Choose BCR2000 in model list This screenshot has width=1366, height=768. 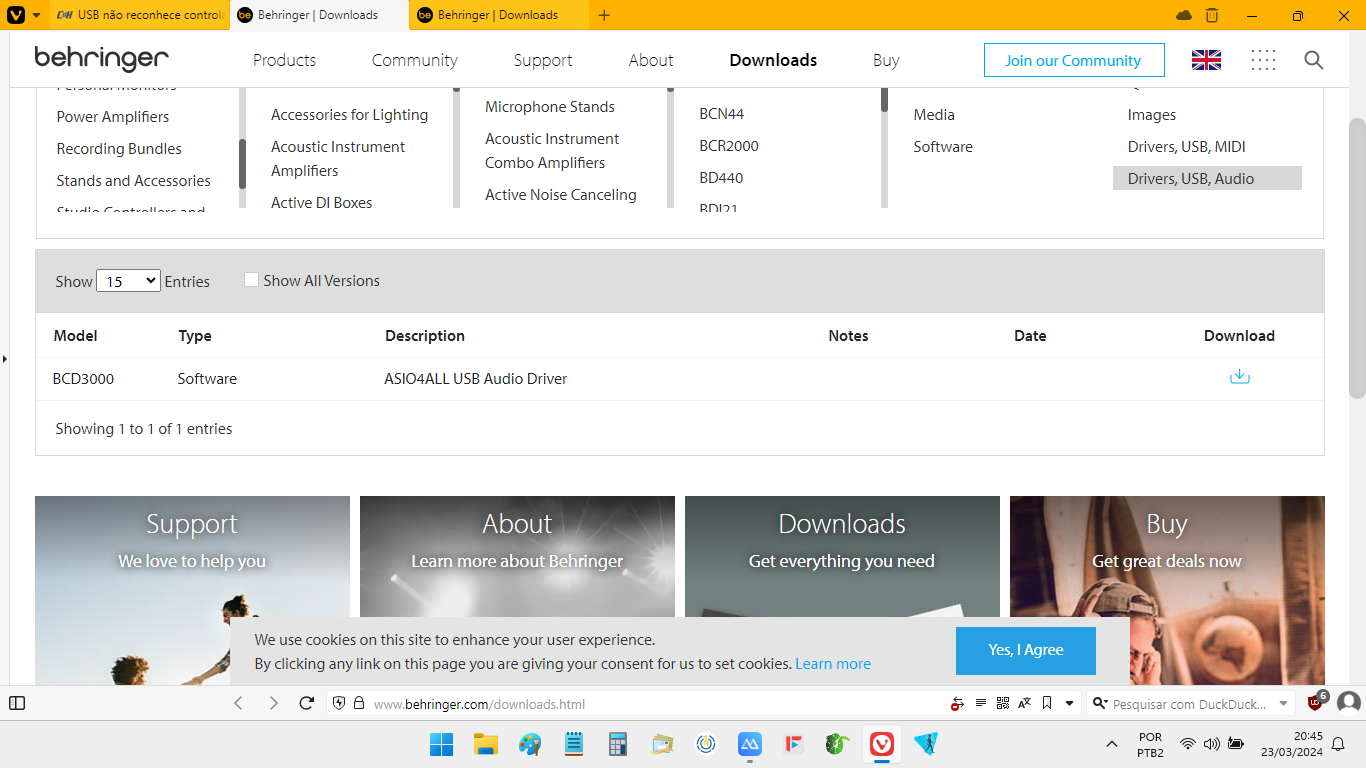coord(729,145)
